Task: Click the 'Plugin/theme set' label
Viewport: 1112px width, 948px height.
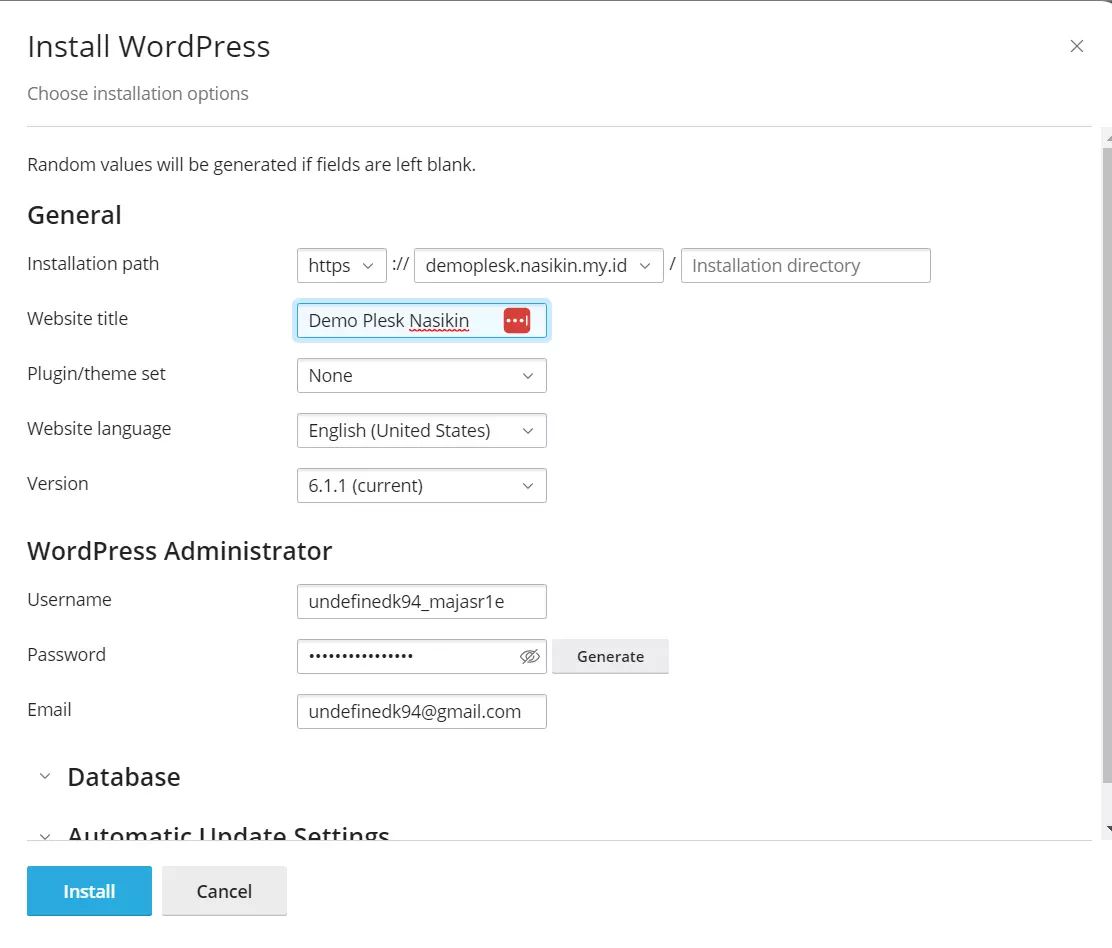Action: click(x=96, y=374)
